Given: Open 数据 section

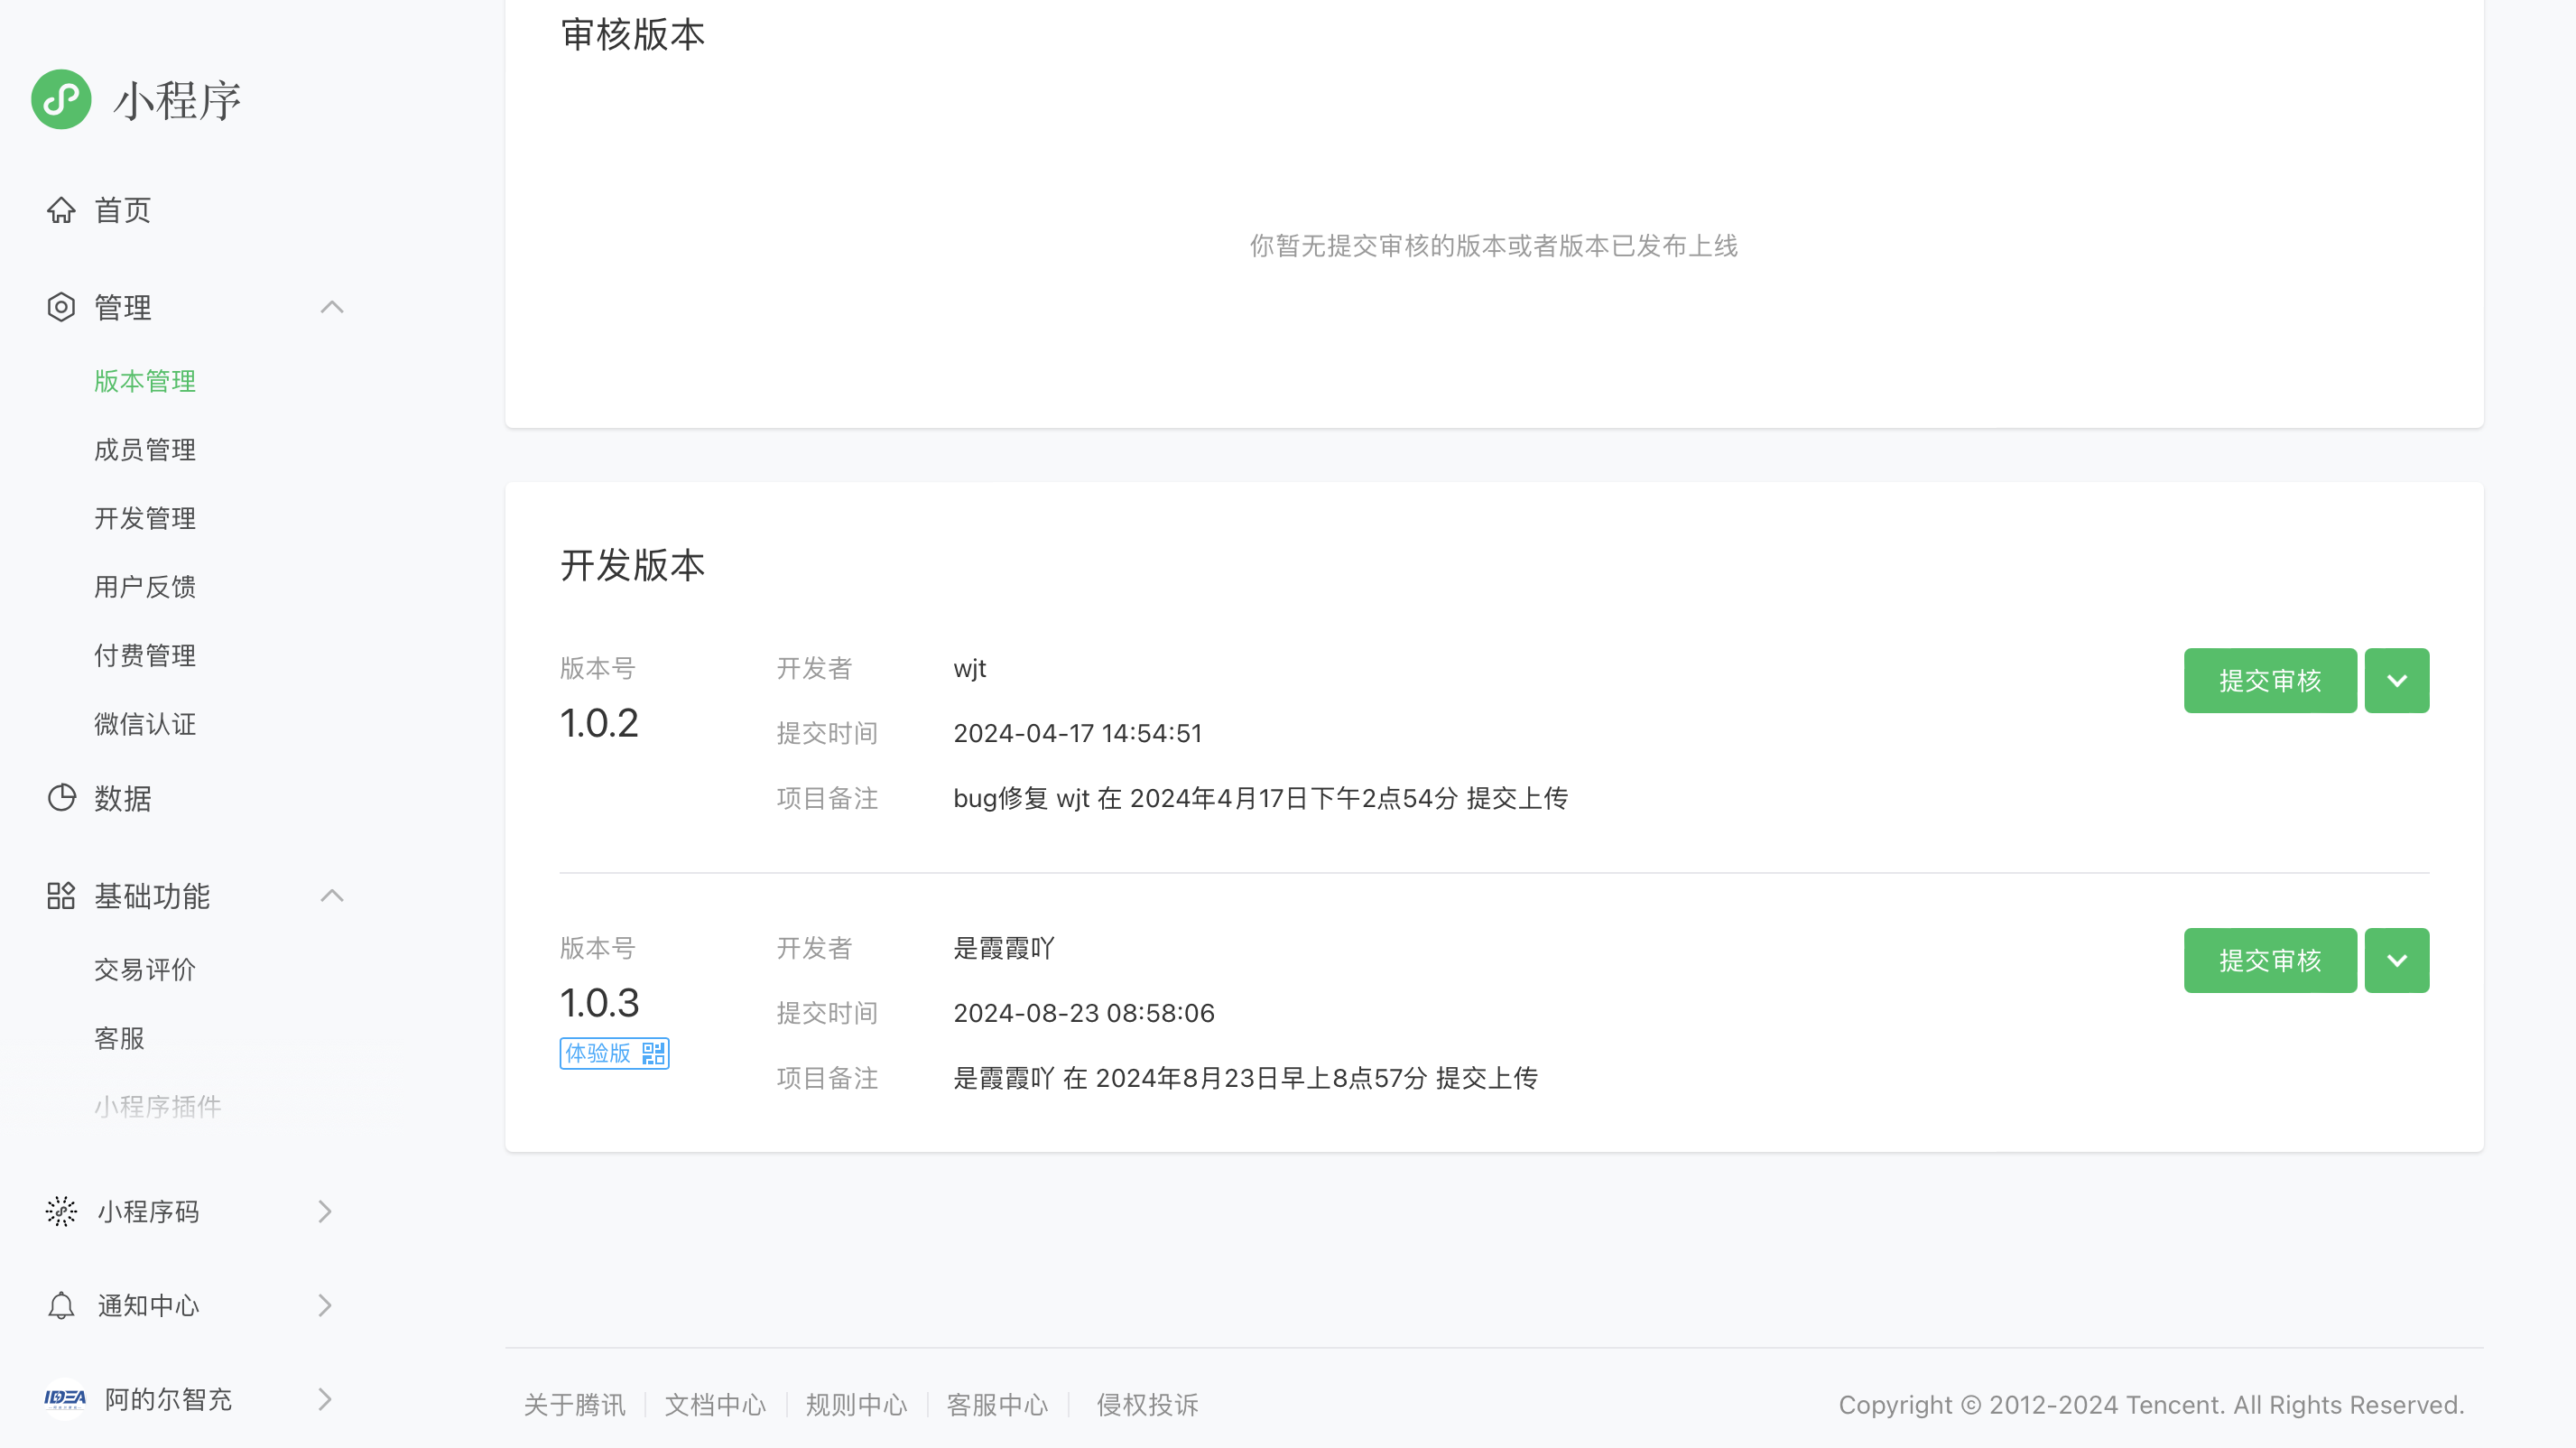Looking at the screenshot, I should tap(122, 798).
